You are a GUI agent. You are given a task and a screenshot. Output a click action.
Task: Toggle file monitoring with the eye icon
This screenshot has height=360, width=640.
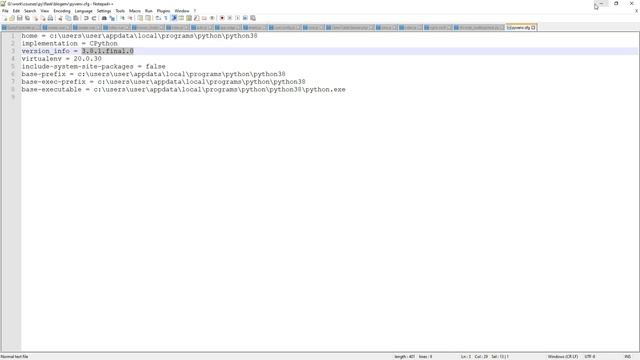click(212, 18)
